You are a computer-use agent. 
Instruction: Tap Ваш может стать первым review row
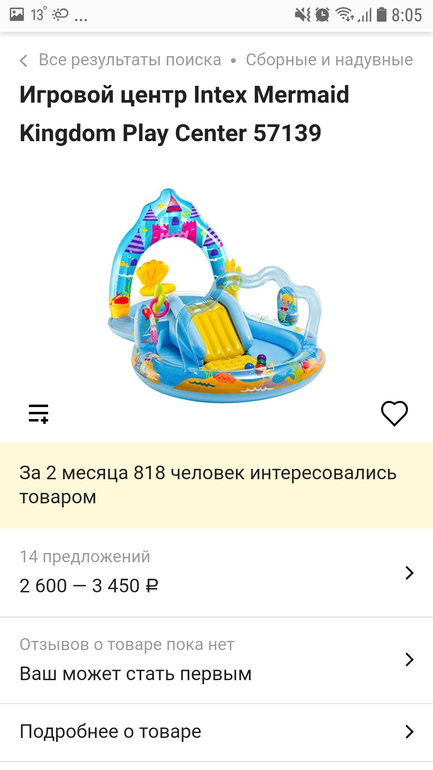click(216, 660)
